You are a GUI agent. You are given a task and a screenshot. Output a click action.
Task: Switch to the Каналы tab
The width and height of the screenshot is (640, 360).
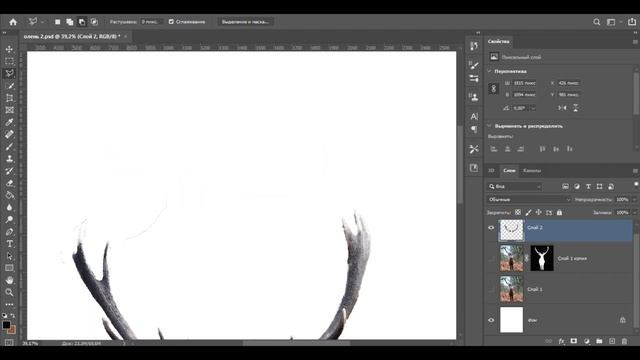[532, 171]
